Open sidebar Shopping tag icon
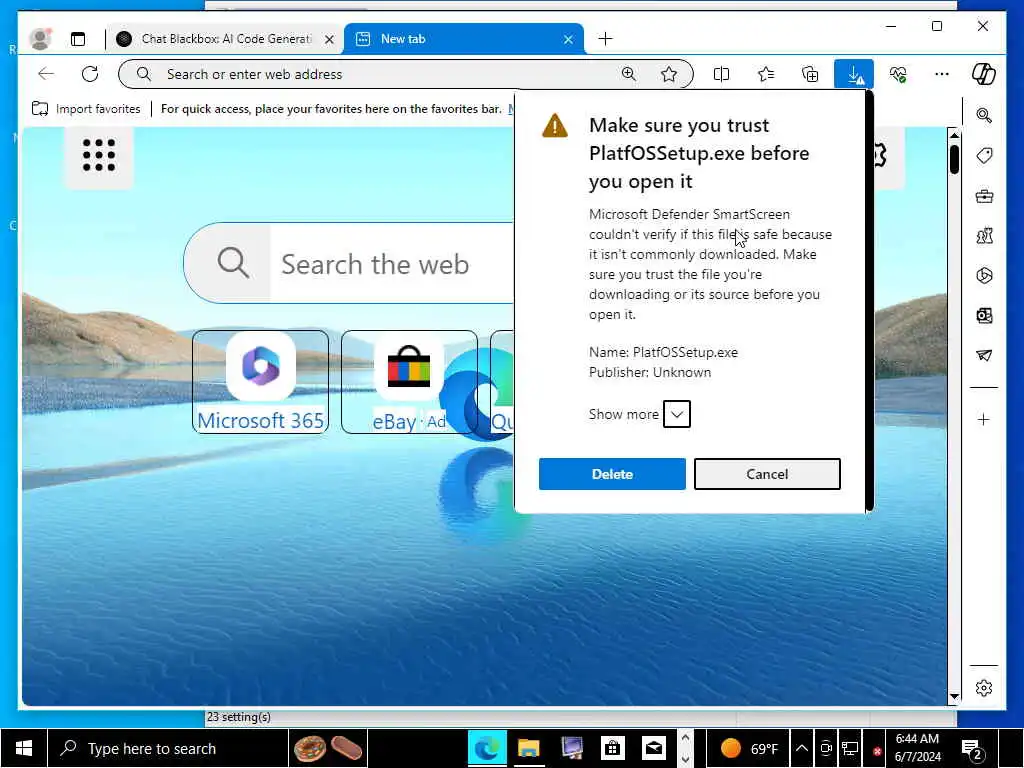The image size is (1024, 768). (x=984, y=155)
